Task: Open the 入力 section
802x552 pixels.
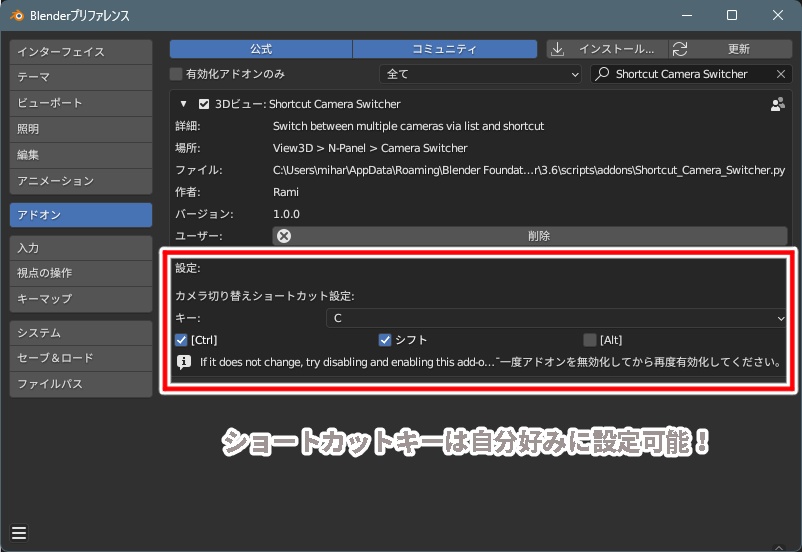Action: coord(81,248)
